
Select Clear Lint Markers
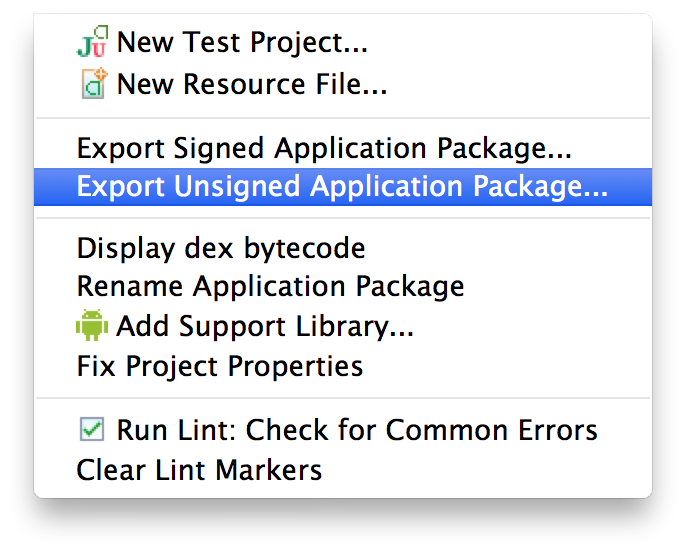click(x=199, y=469)
